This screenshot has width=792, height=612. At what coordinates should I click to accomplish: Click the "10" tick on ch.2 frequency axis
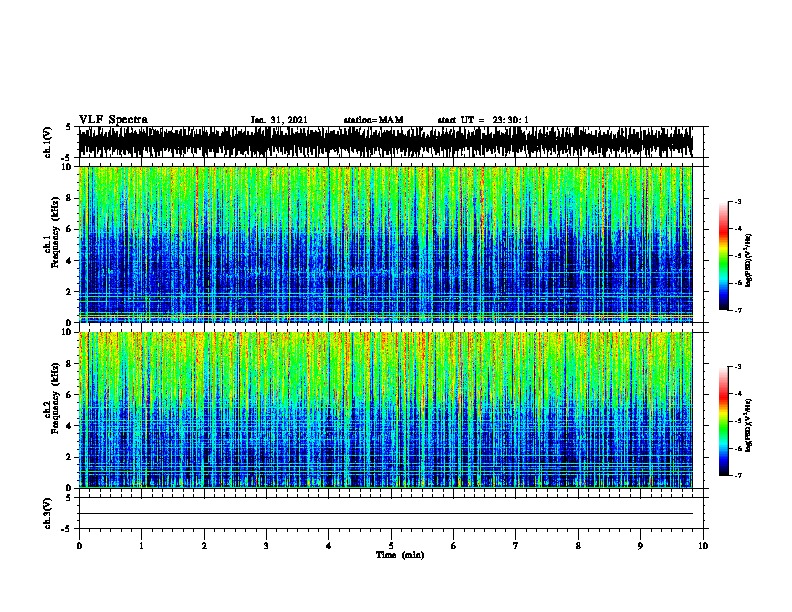pyautogui.click(x=67, y=332)
